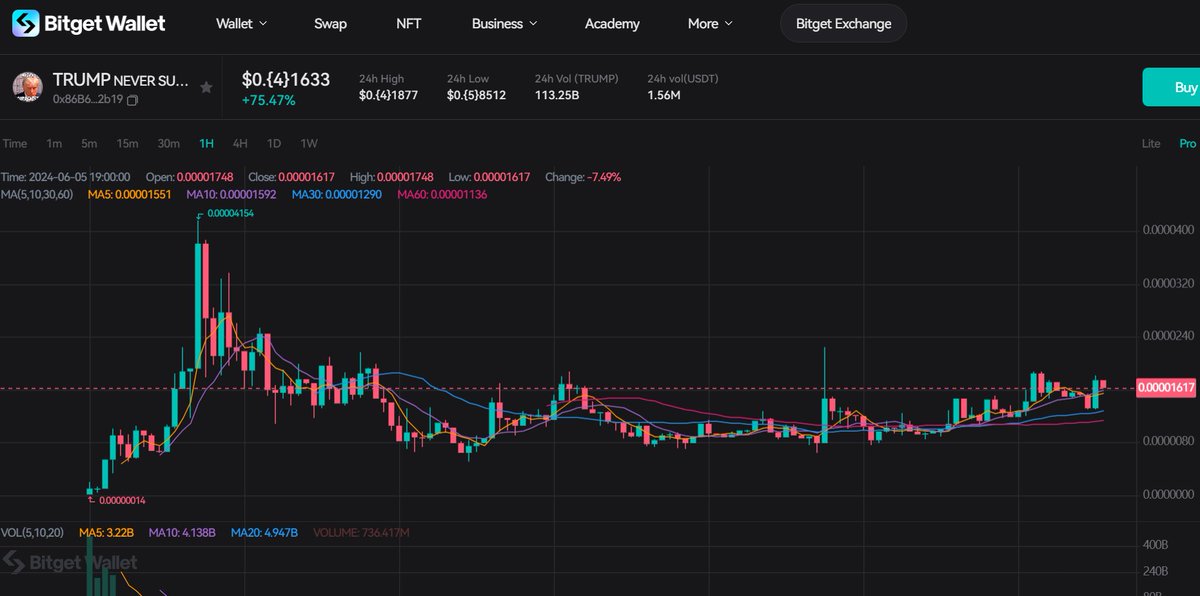Click the TRUMP NEVER SU... token name

[121, 80]
